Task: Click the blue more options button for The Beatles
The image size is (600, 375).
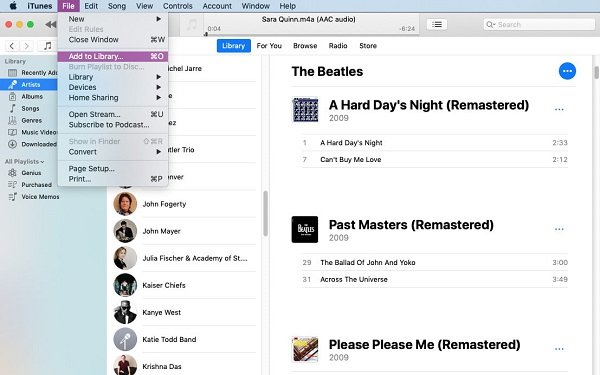Action: click(567, 71)
